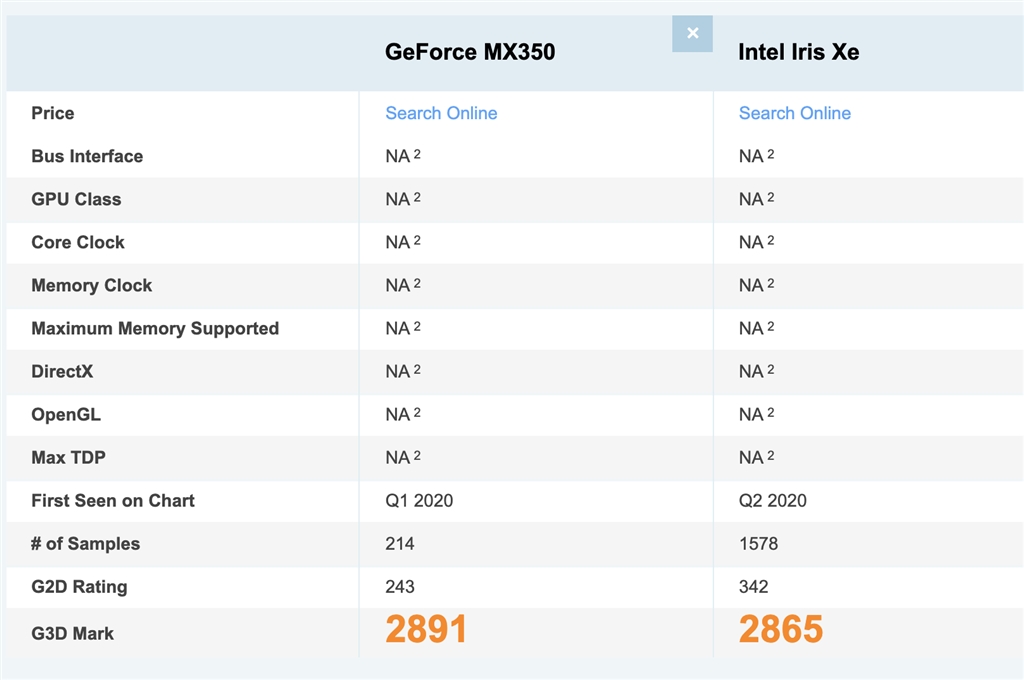This screenshot has height=680, width=1024.
Task: Click the Price row label
Action: (x=53, y=113)
